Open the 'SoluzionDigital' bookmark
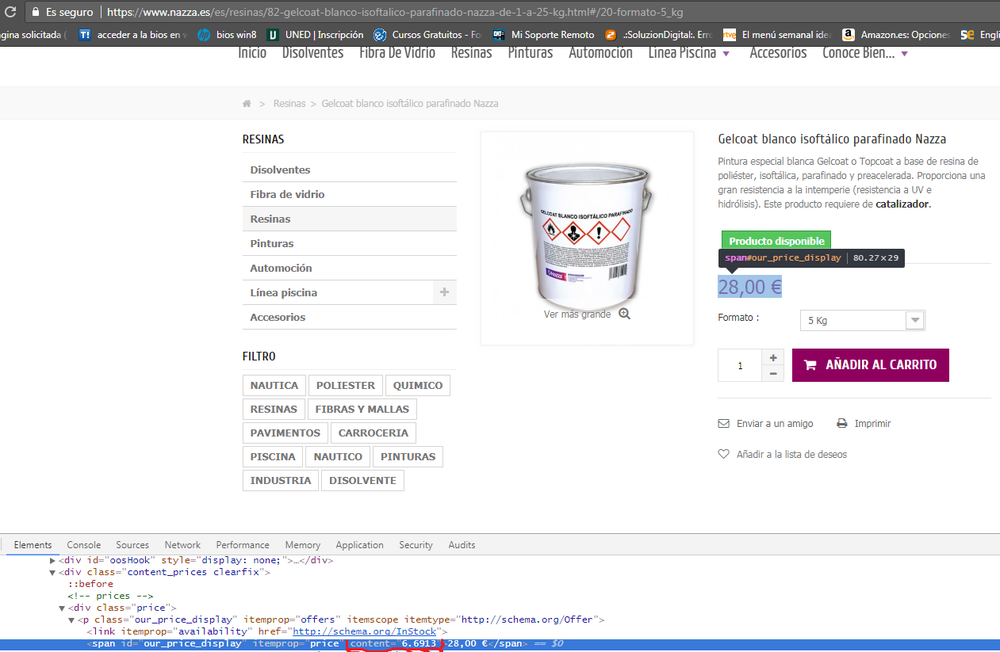 click(659, 34)
